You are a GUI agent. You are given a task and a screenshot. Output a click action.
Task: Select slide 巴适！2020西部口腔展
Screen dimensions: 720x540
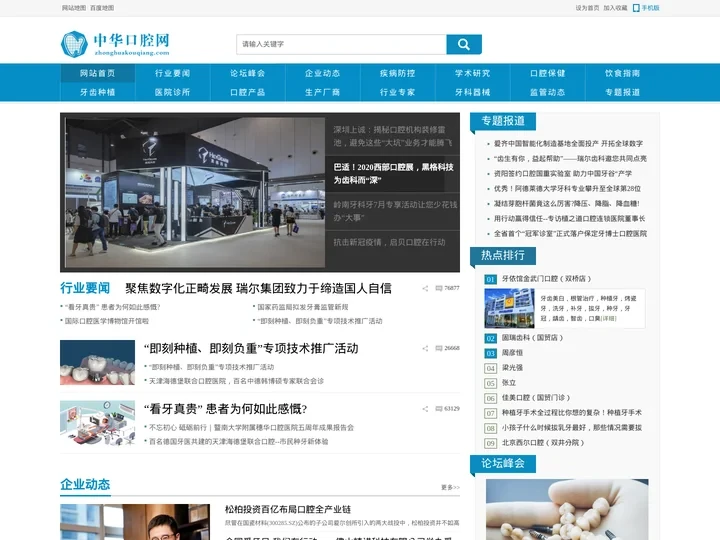click(393, 174)
